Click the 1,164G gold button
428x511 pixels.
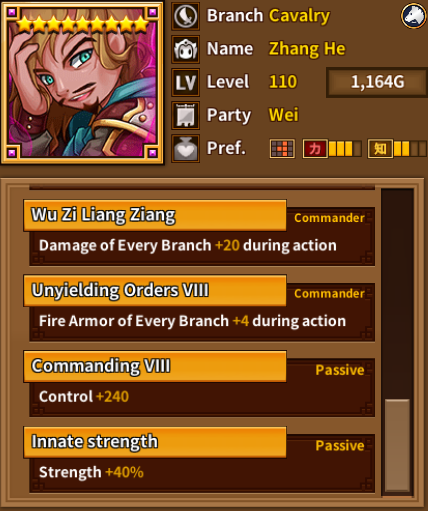pos(377,82)
